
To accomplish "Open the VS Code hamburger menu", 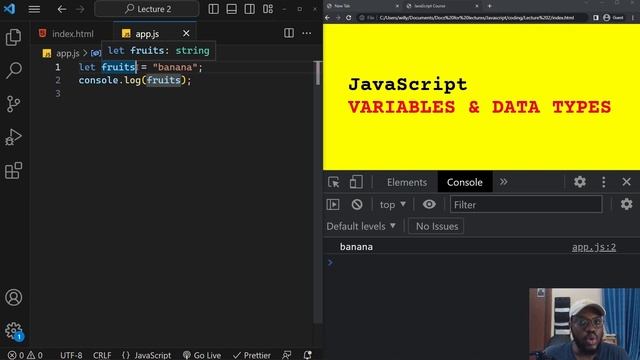I will pos(34,9).
